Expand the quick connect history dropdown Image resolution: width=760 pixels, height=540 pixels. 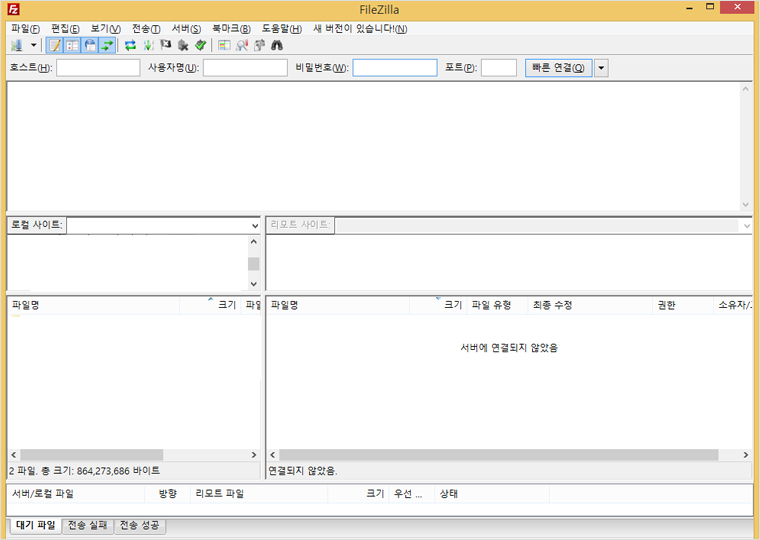(602, 68)
